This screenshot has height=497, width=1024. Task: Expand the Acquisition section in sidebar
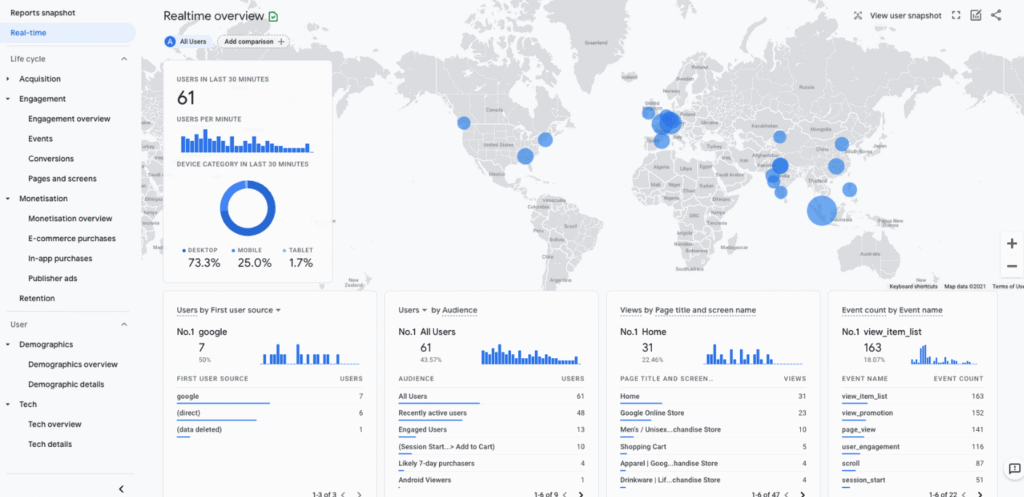point(8,79)
